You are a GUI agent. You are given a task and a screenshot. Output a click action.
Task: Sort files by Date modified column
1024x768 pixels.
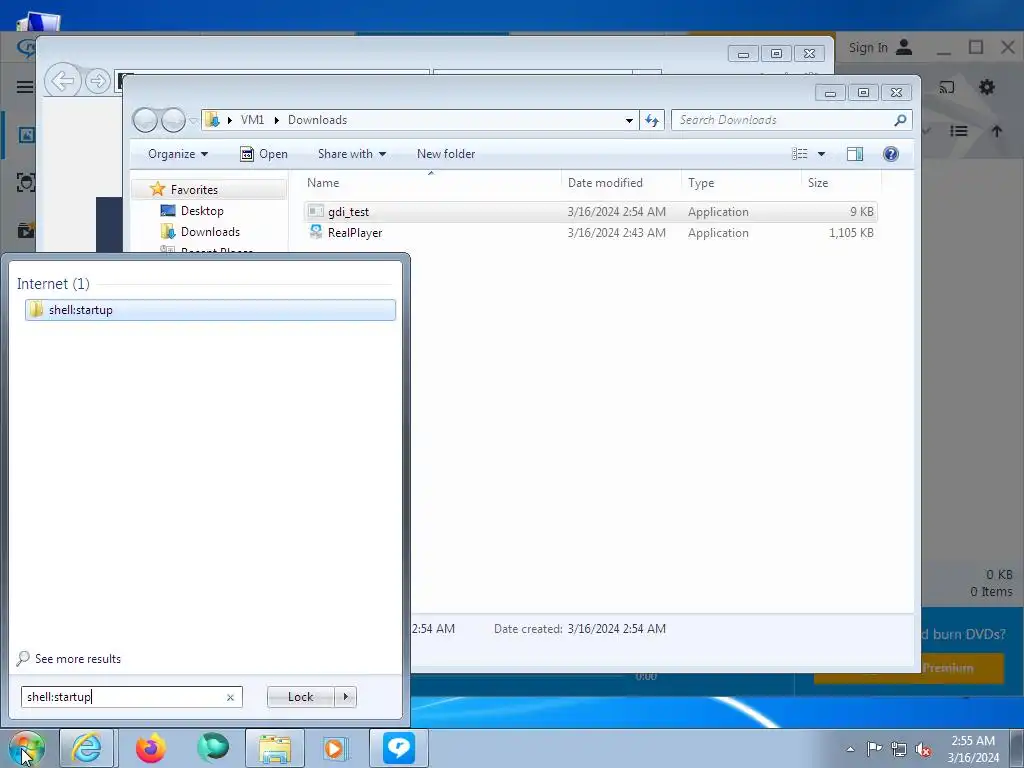tap(620, 183)
